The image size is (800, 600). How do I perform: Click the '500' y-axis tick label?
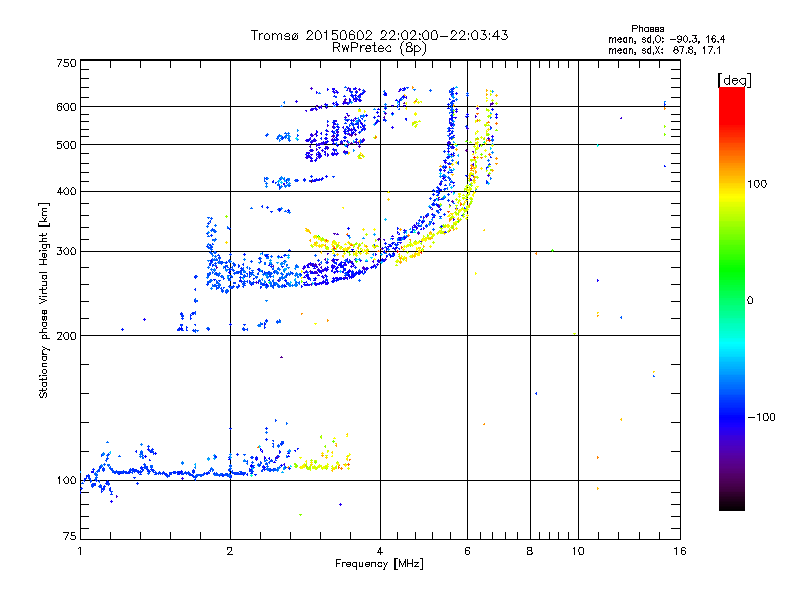pyautogui.click(x=67, y=145)
